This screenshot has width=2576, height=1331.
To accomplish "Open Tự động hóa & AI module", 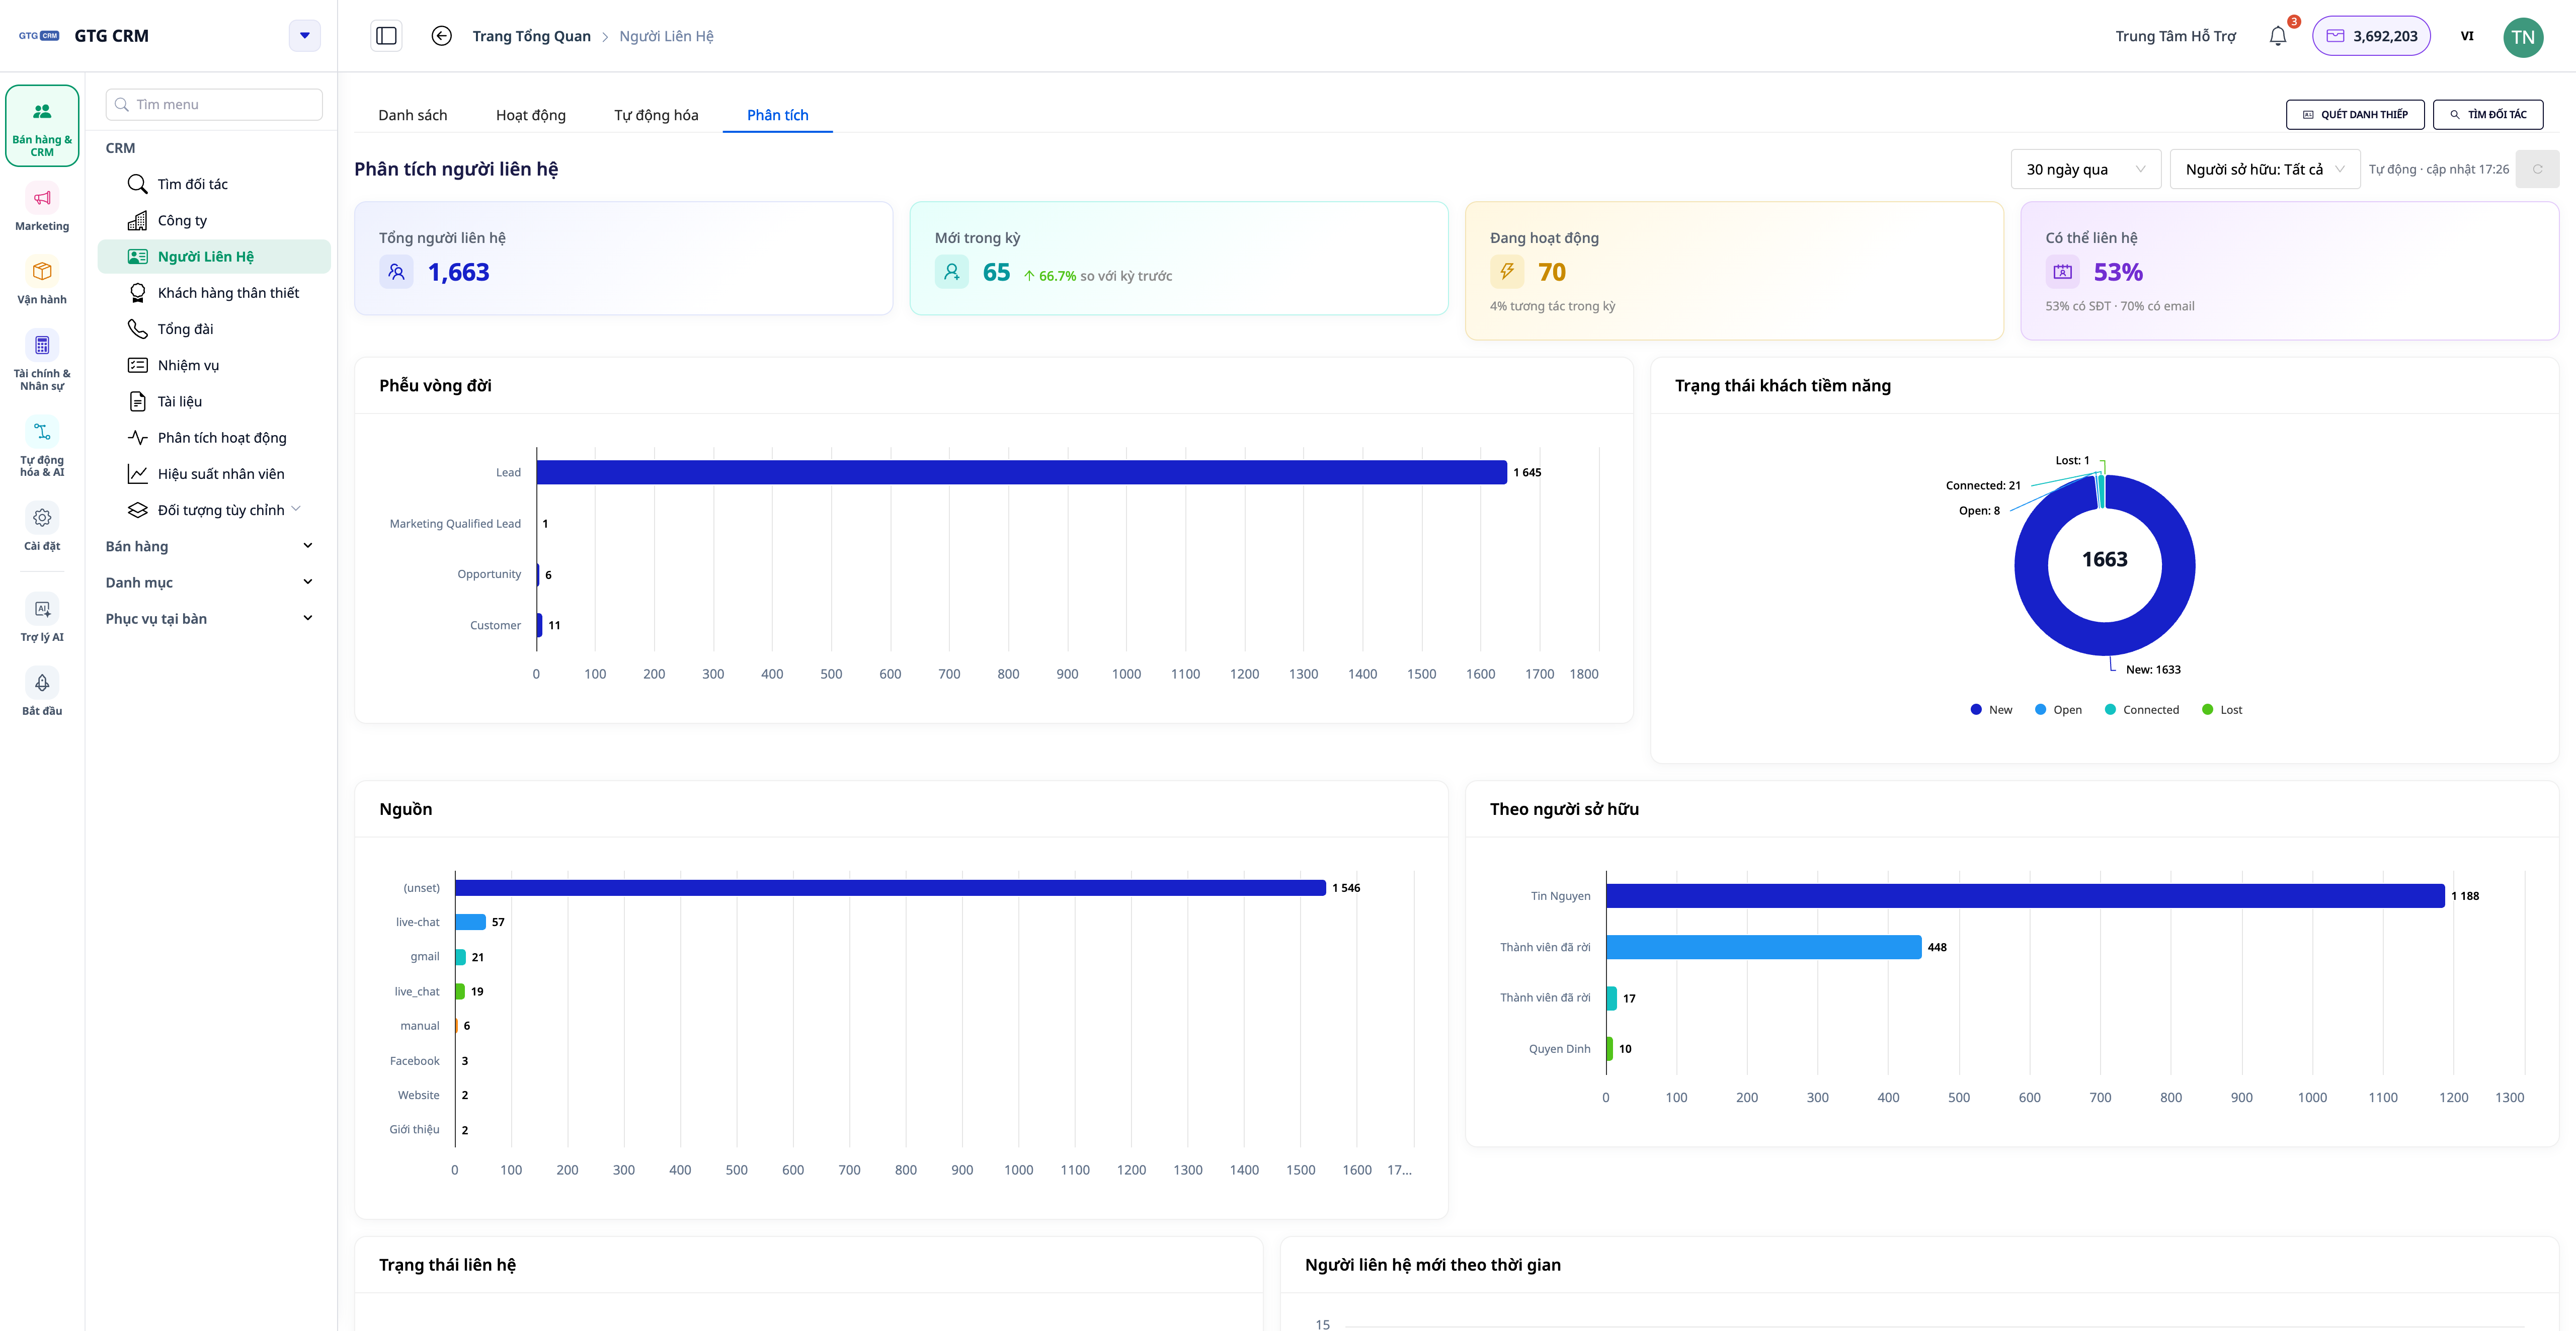I will 42,447.
